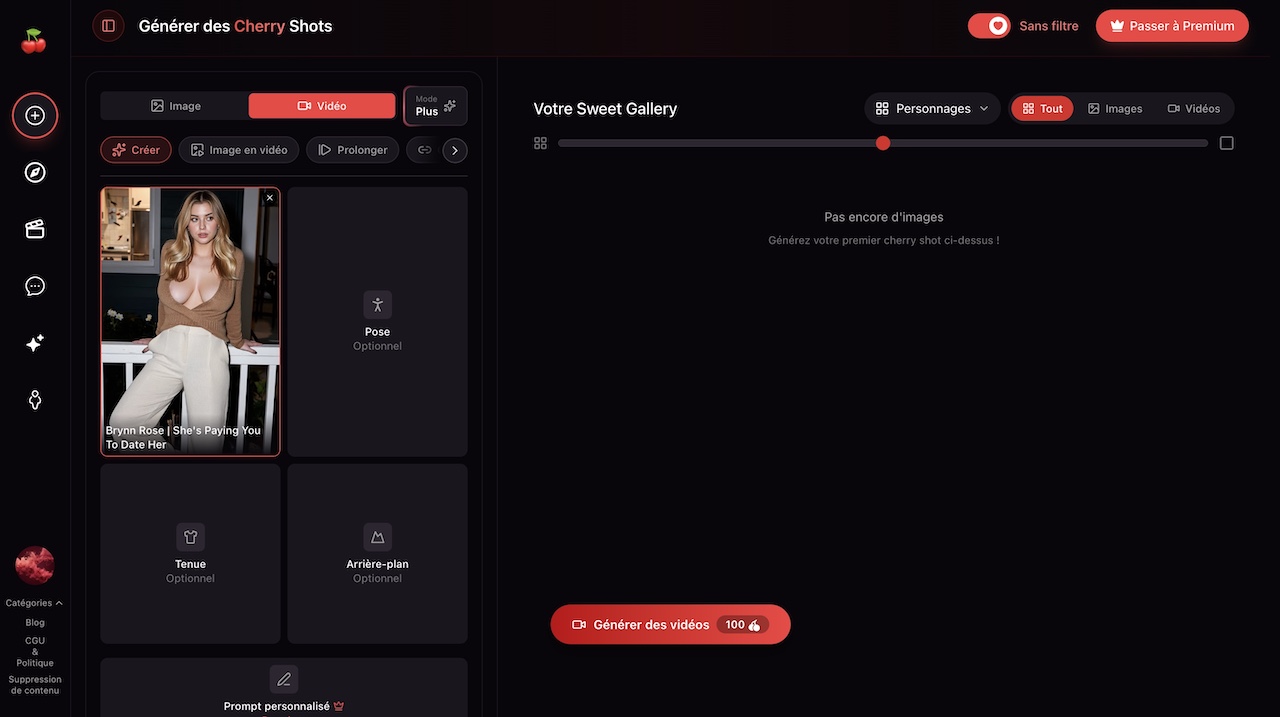Select the Brynn Rose character thumbnail

[x=190, y=322]
